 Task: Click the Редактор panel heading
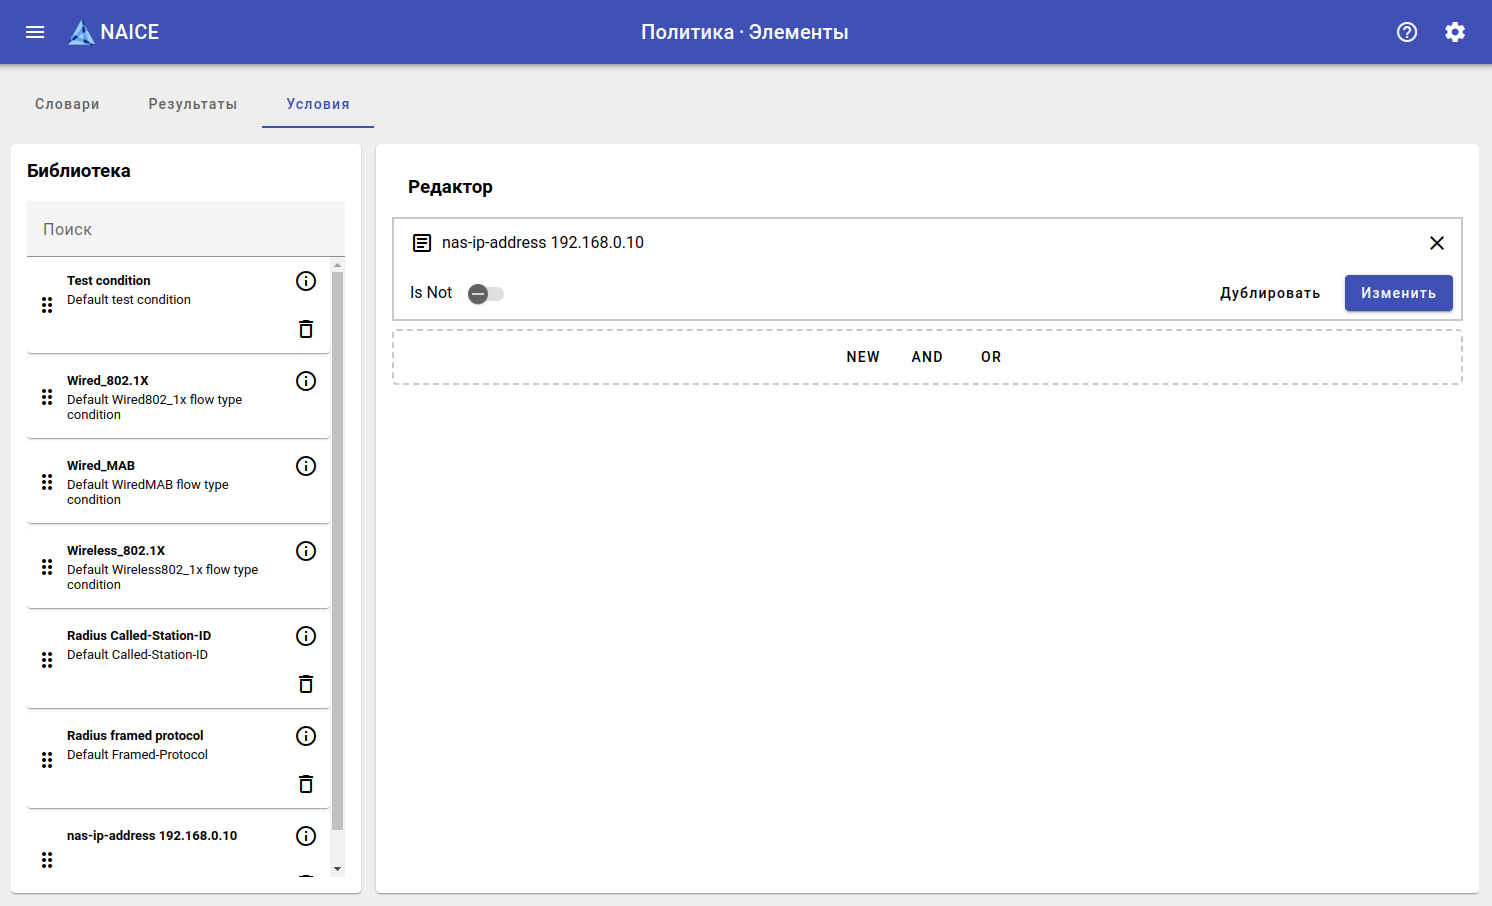[450, 187]
